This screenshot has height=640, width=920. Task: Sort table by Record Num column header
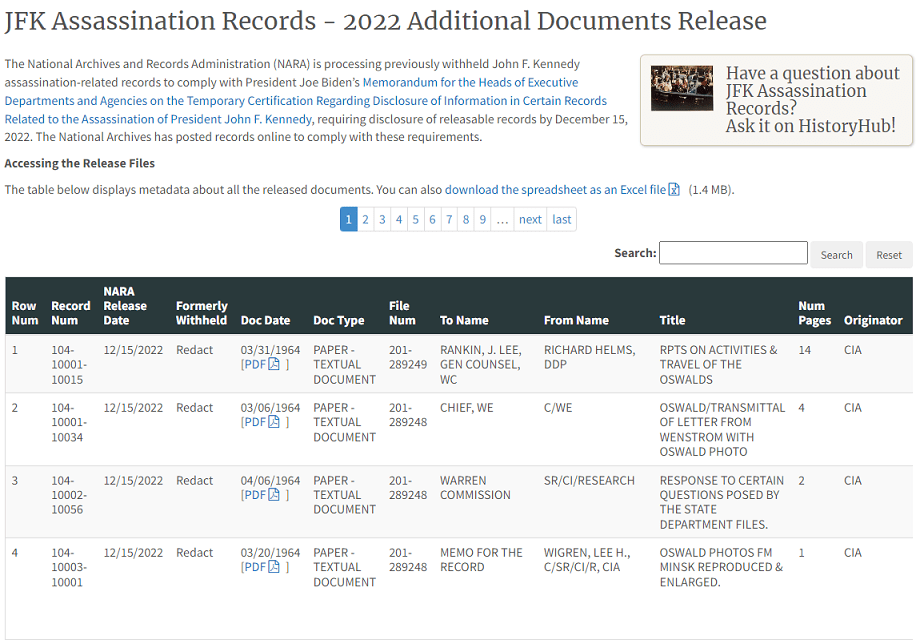71,313
